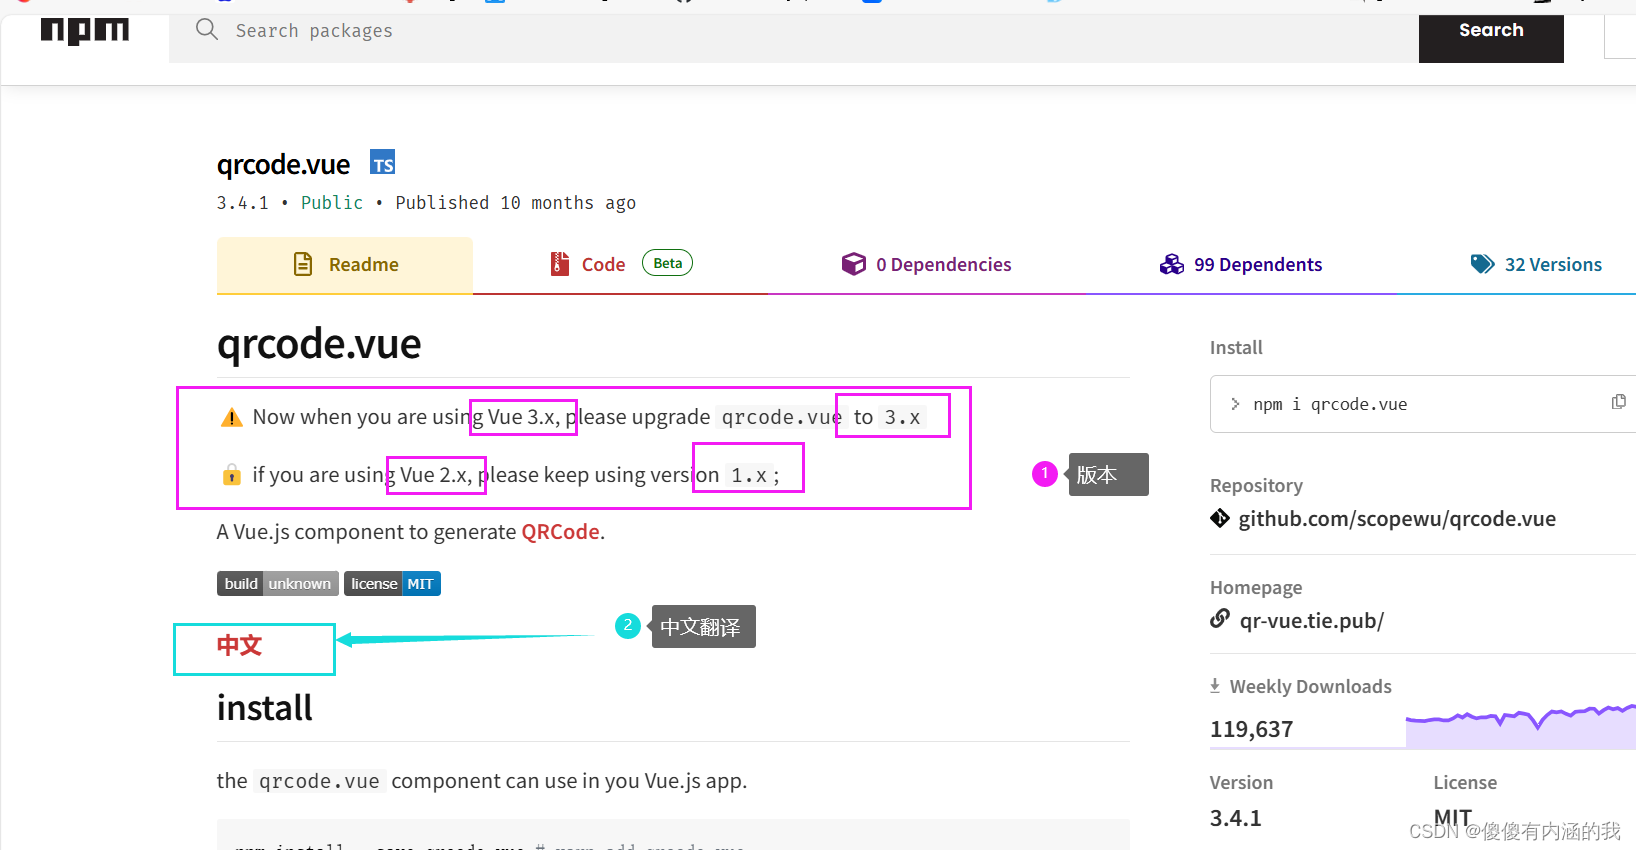Switch to the Code tab
The height and width of the screenshot is (850, 1636).
(620, 265)
